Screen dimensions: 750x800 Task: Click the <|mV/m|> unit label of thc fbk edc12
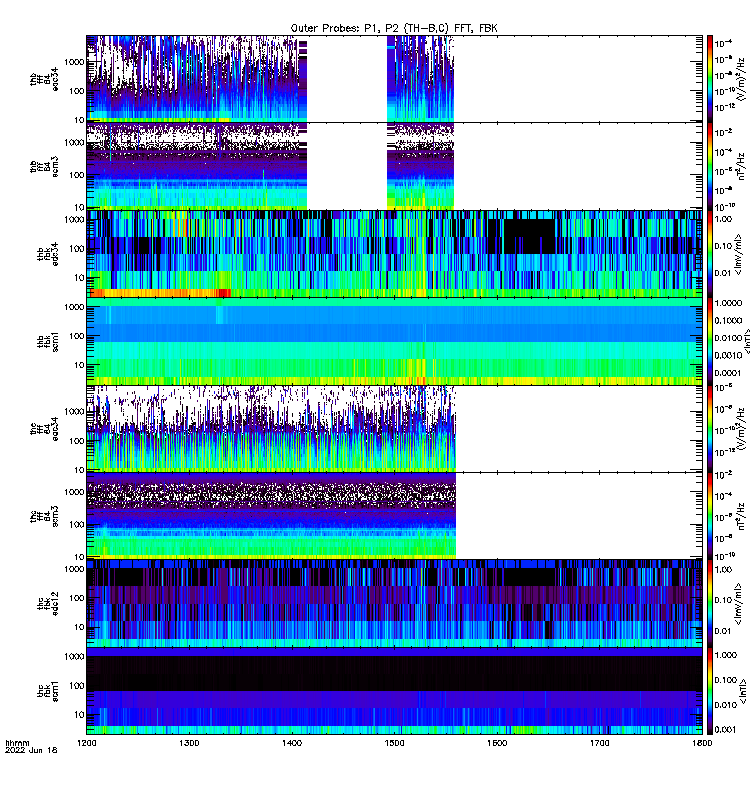738,604
